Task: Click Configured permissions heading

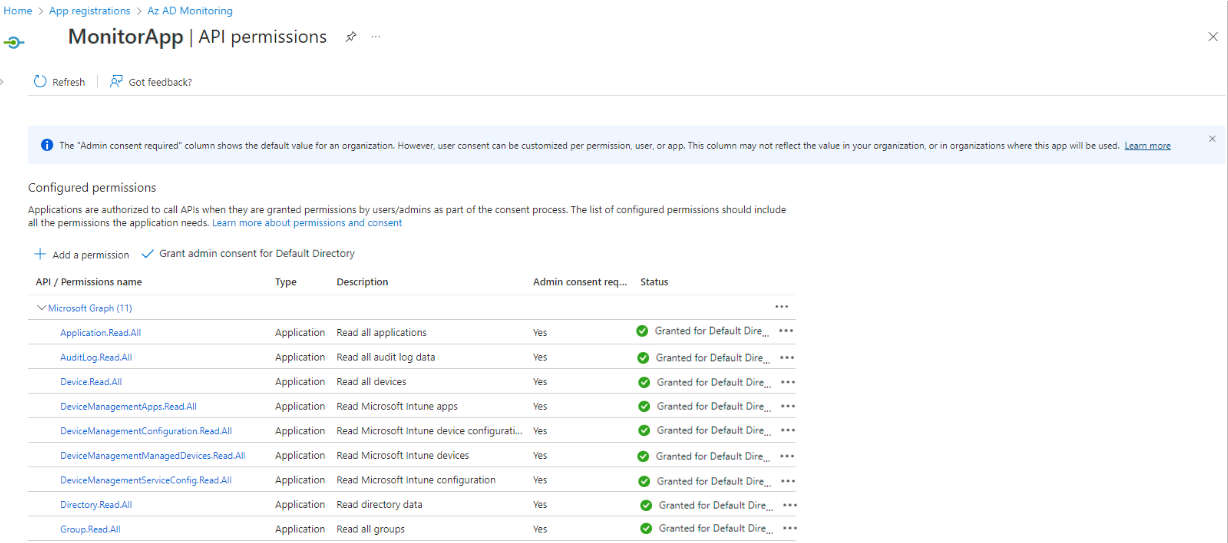Action: click(92, 187)
